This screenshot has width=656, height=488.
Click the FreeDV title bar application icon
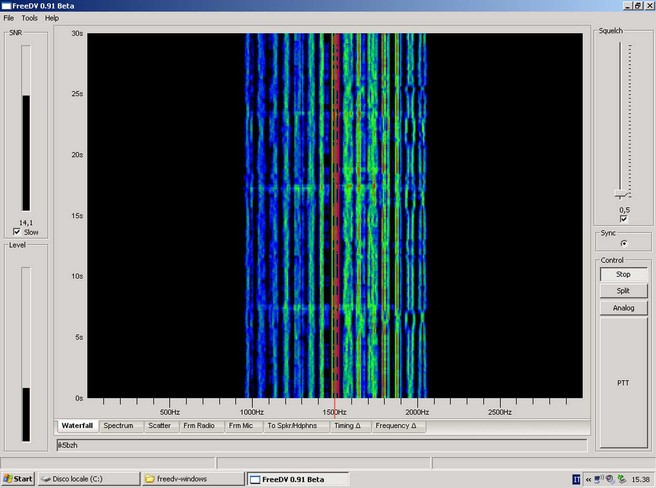[x=6, y=6]
